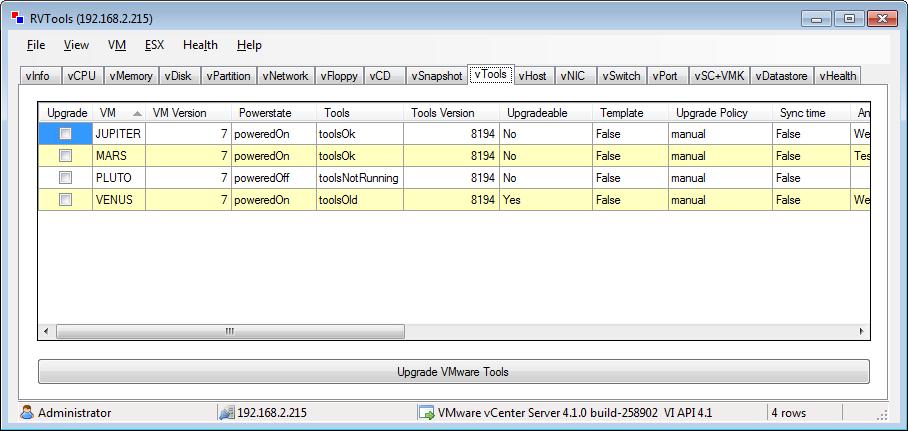The height and width of the screenshot is (431, 908).
Task: Click the Upgrade VMware Tools button
Action: [x=453, y=371]
